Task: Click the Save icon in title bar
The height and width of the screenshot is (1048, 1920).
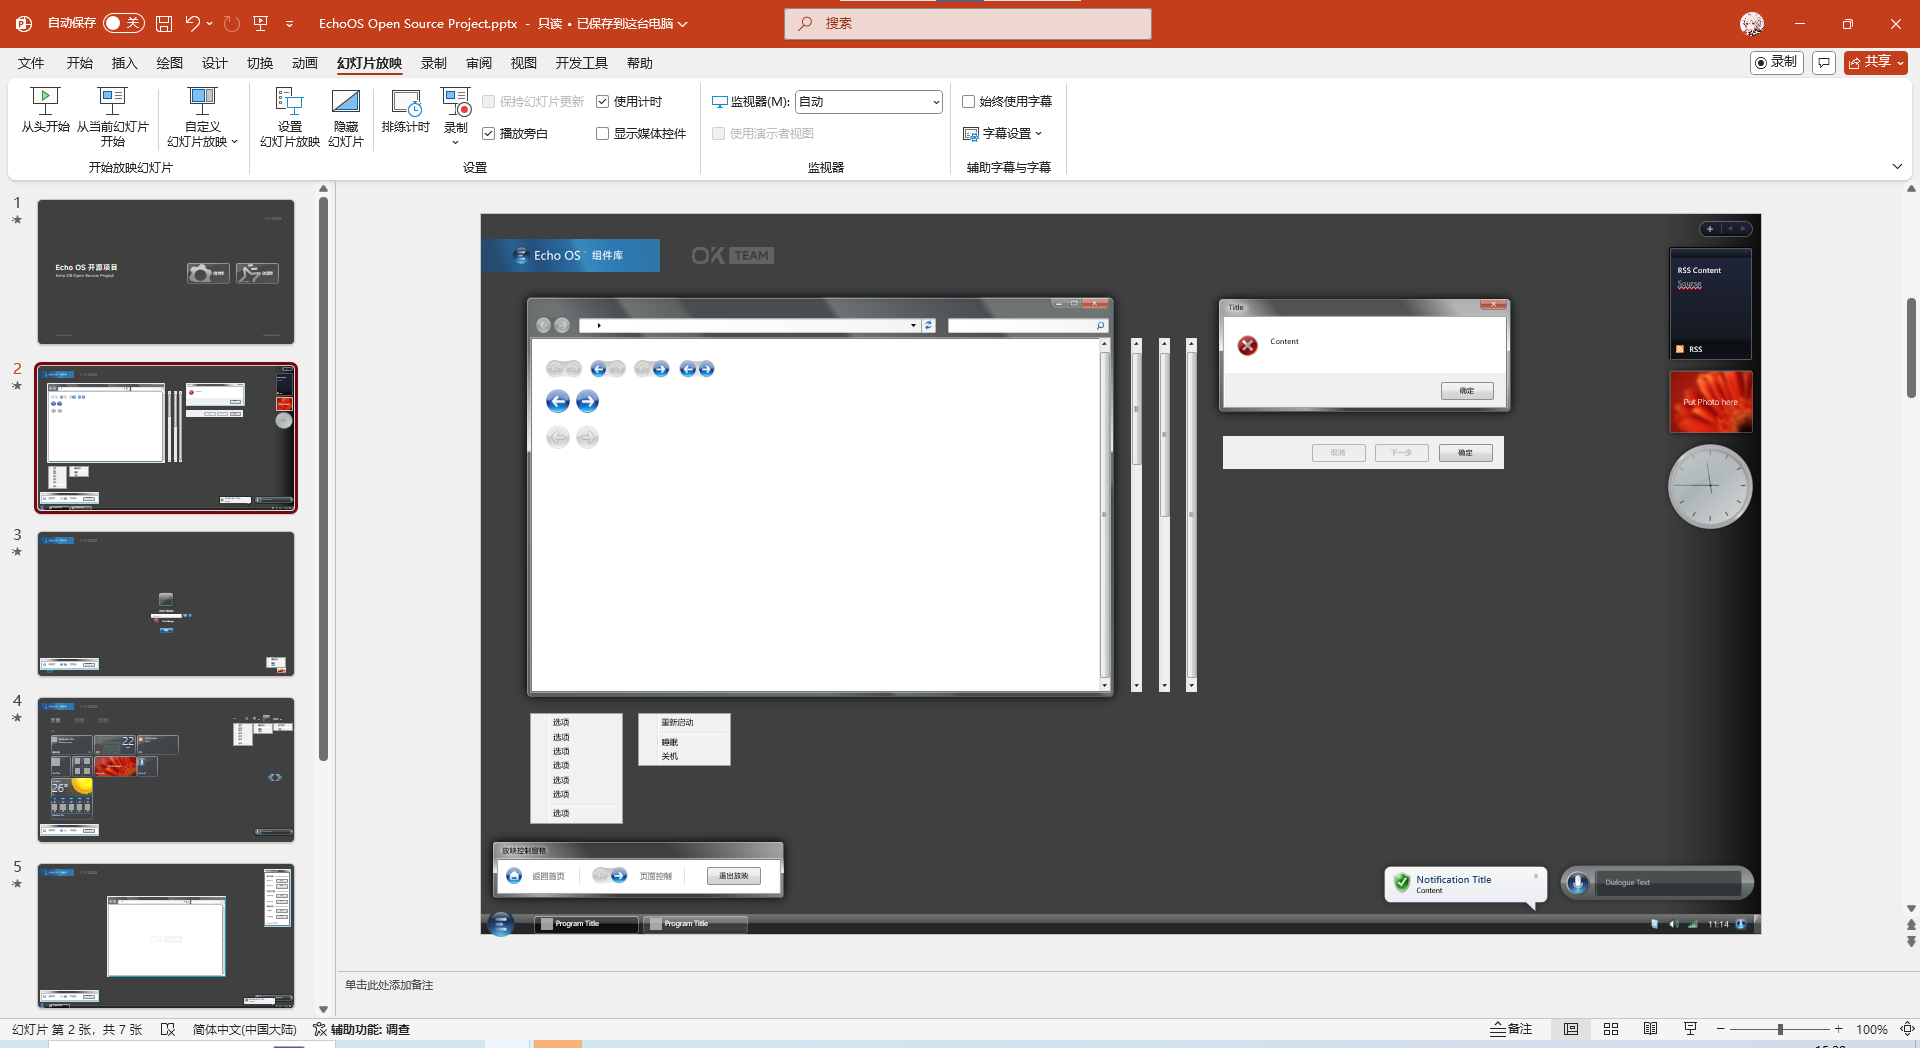Action: [164, 23]
